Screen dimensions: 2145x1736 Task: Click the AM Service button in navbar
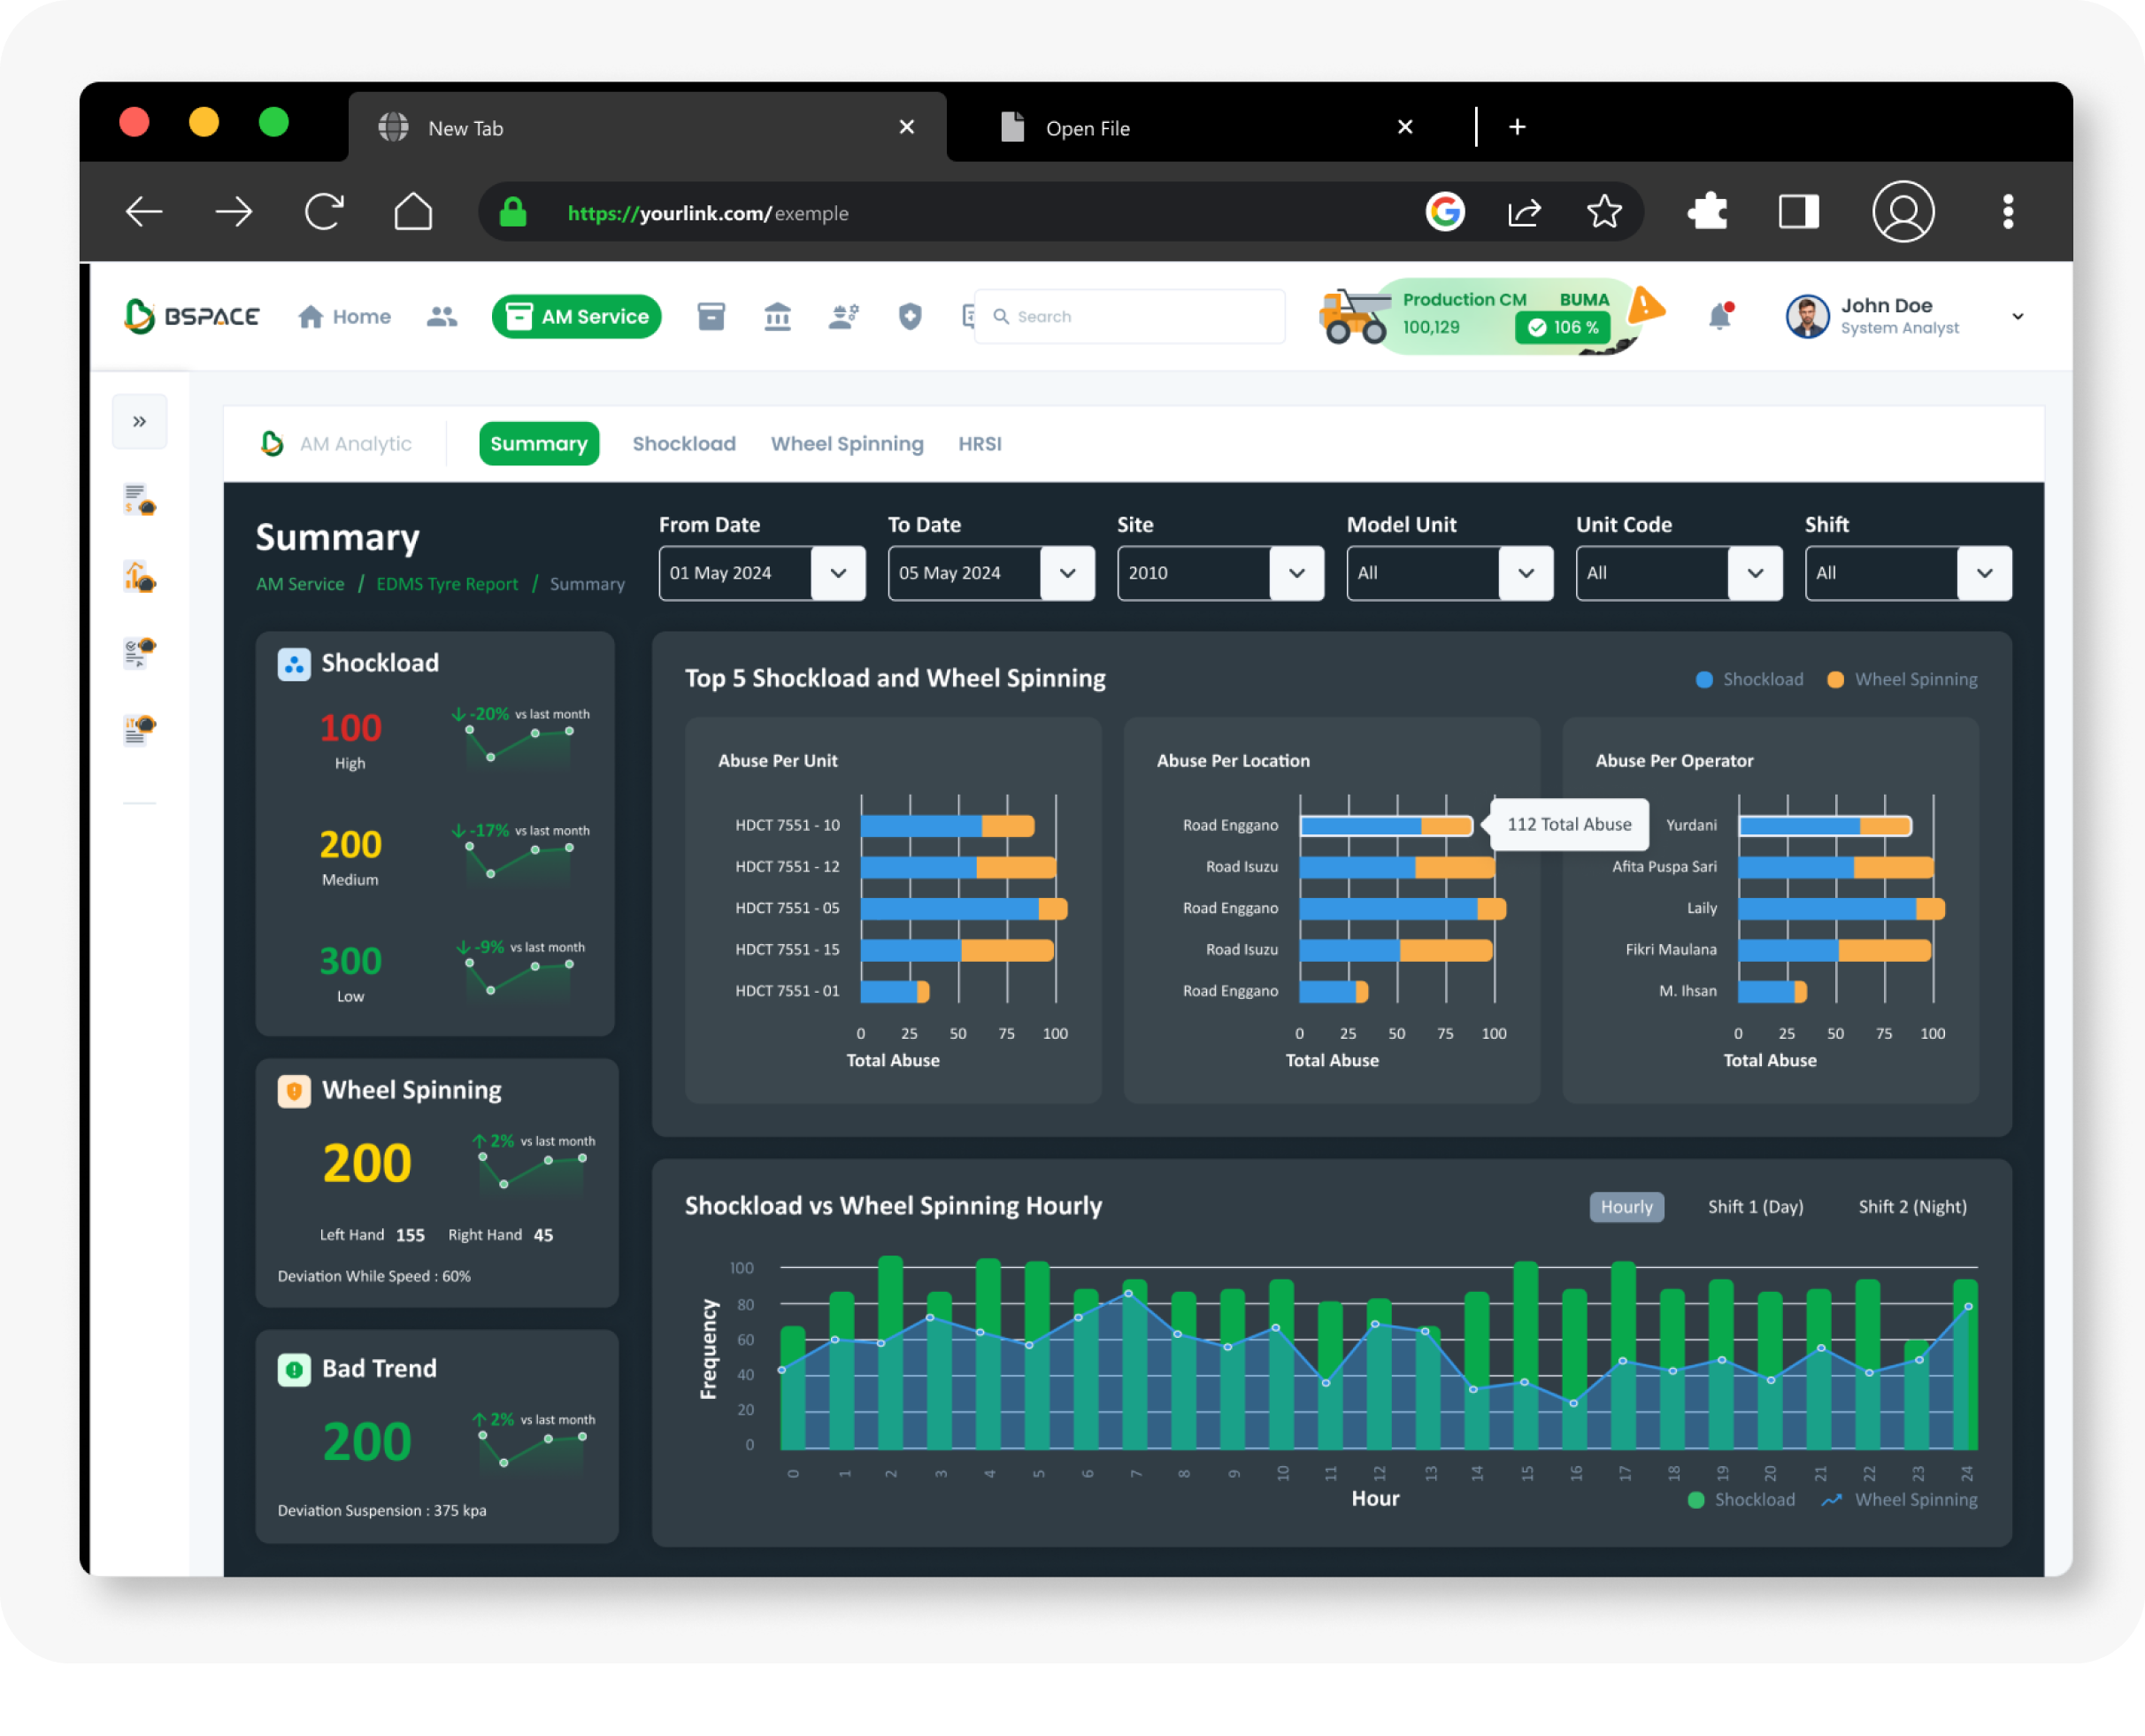click(577, 317)
